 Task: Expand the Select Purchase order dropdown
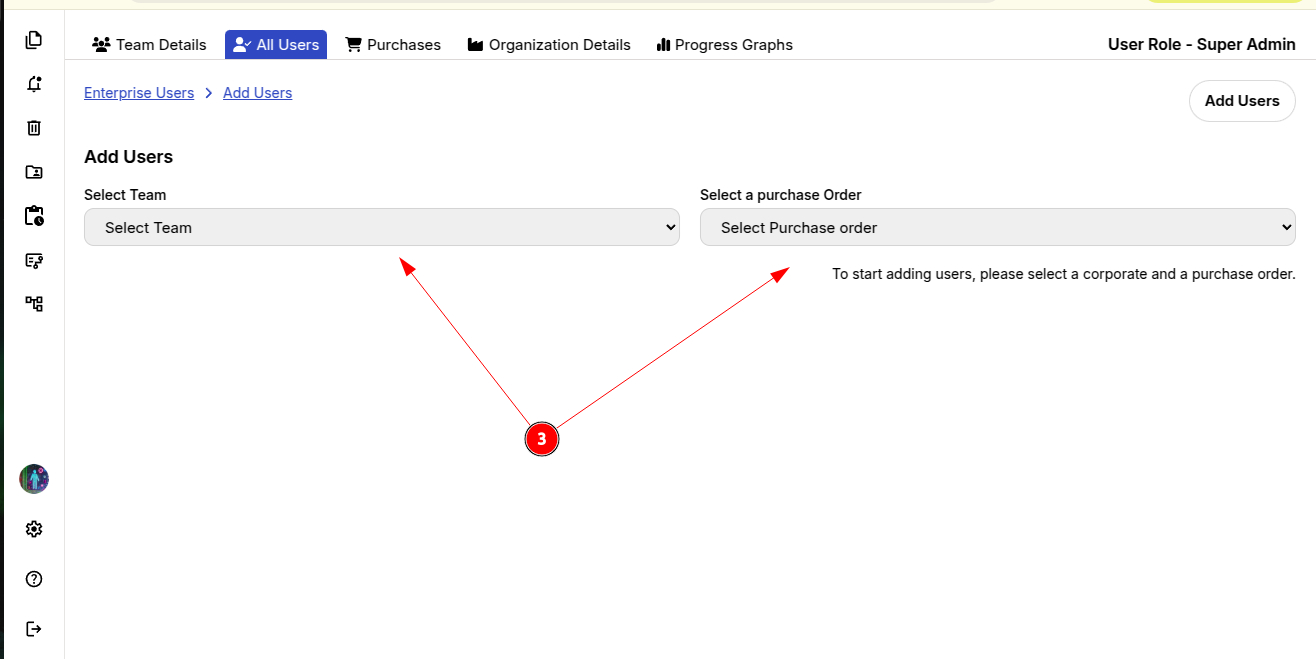997,227
